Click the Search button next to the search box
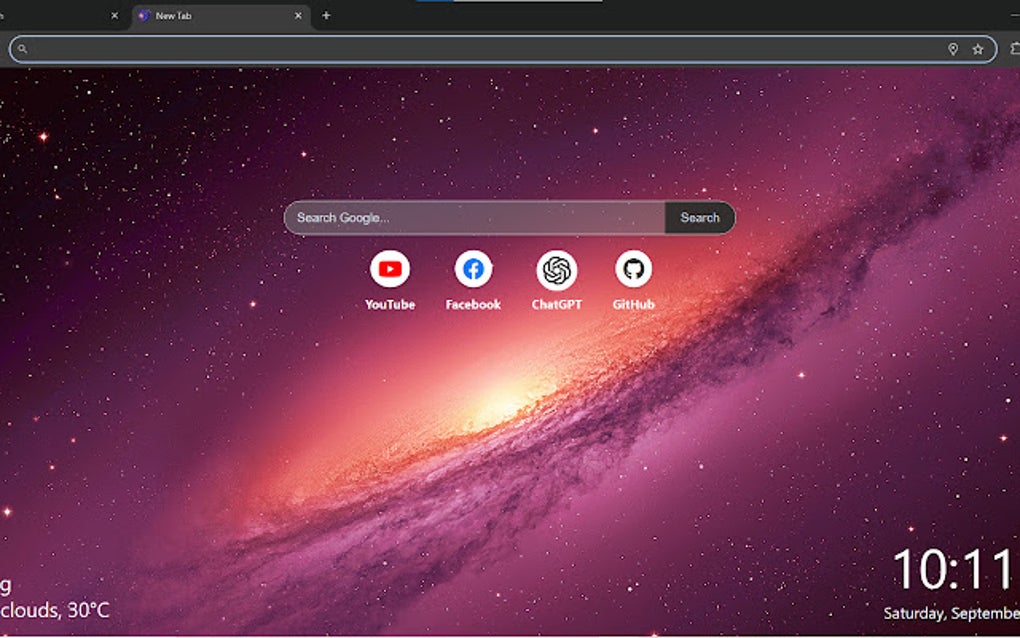The image size is (1020, 638). (699, 217)
